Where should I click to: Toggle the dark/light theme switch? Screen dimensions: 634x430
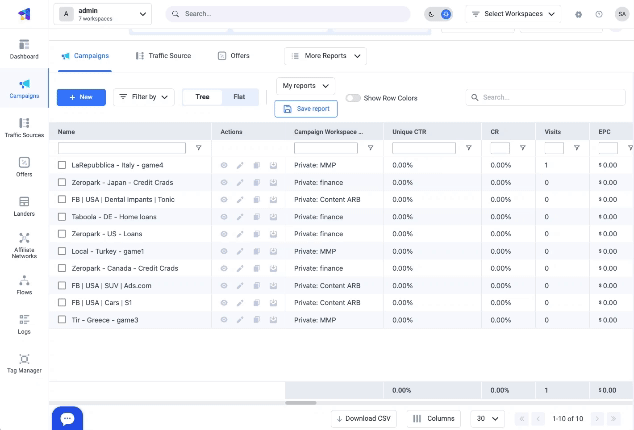(x=438, y=14)
